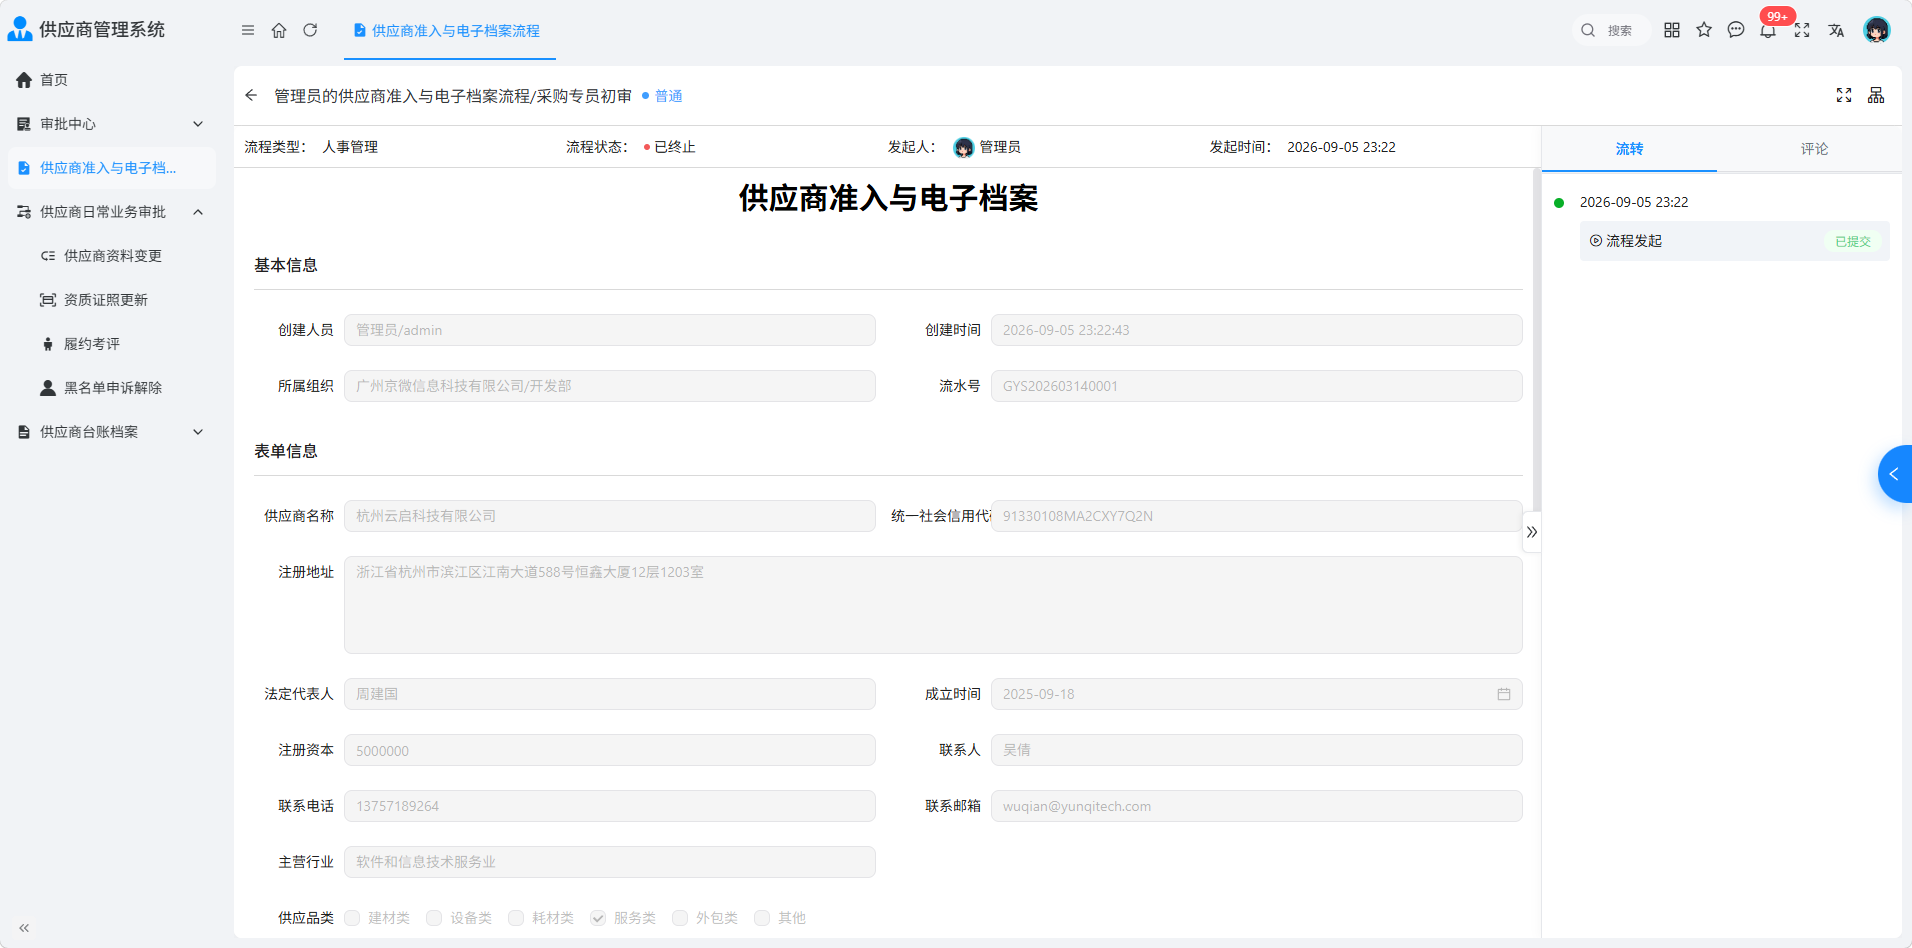Toggle the 建材类 checkbox
The height and width of the screenshot is (948, 1912).
tap(352, 918)
